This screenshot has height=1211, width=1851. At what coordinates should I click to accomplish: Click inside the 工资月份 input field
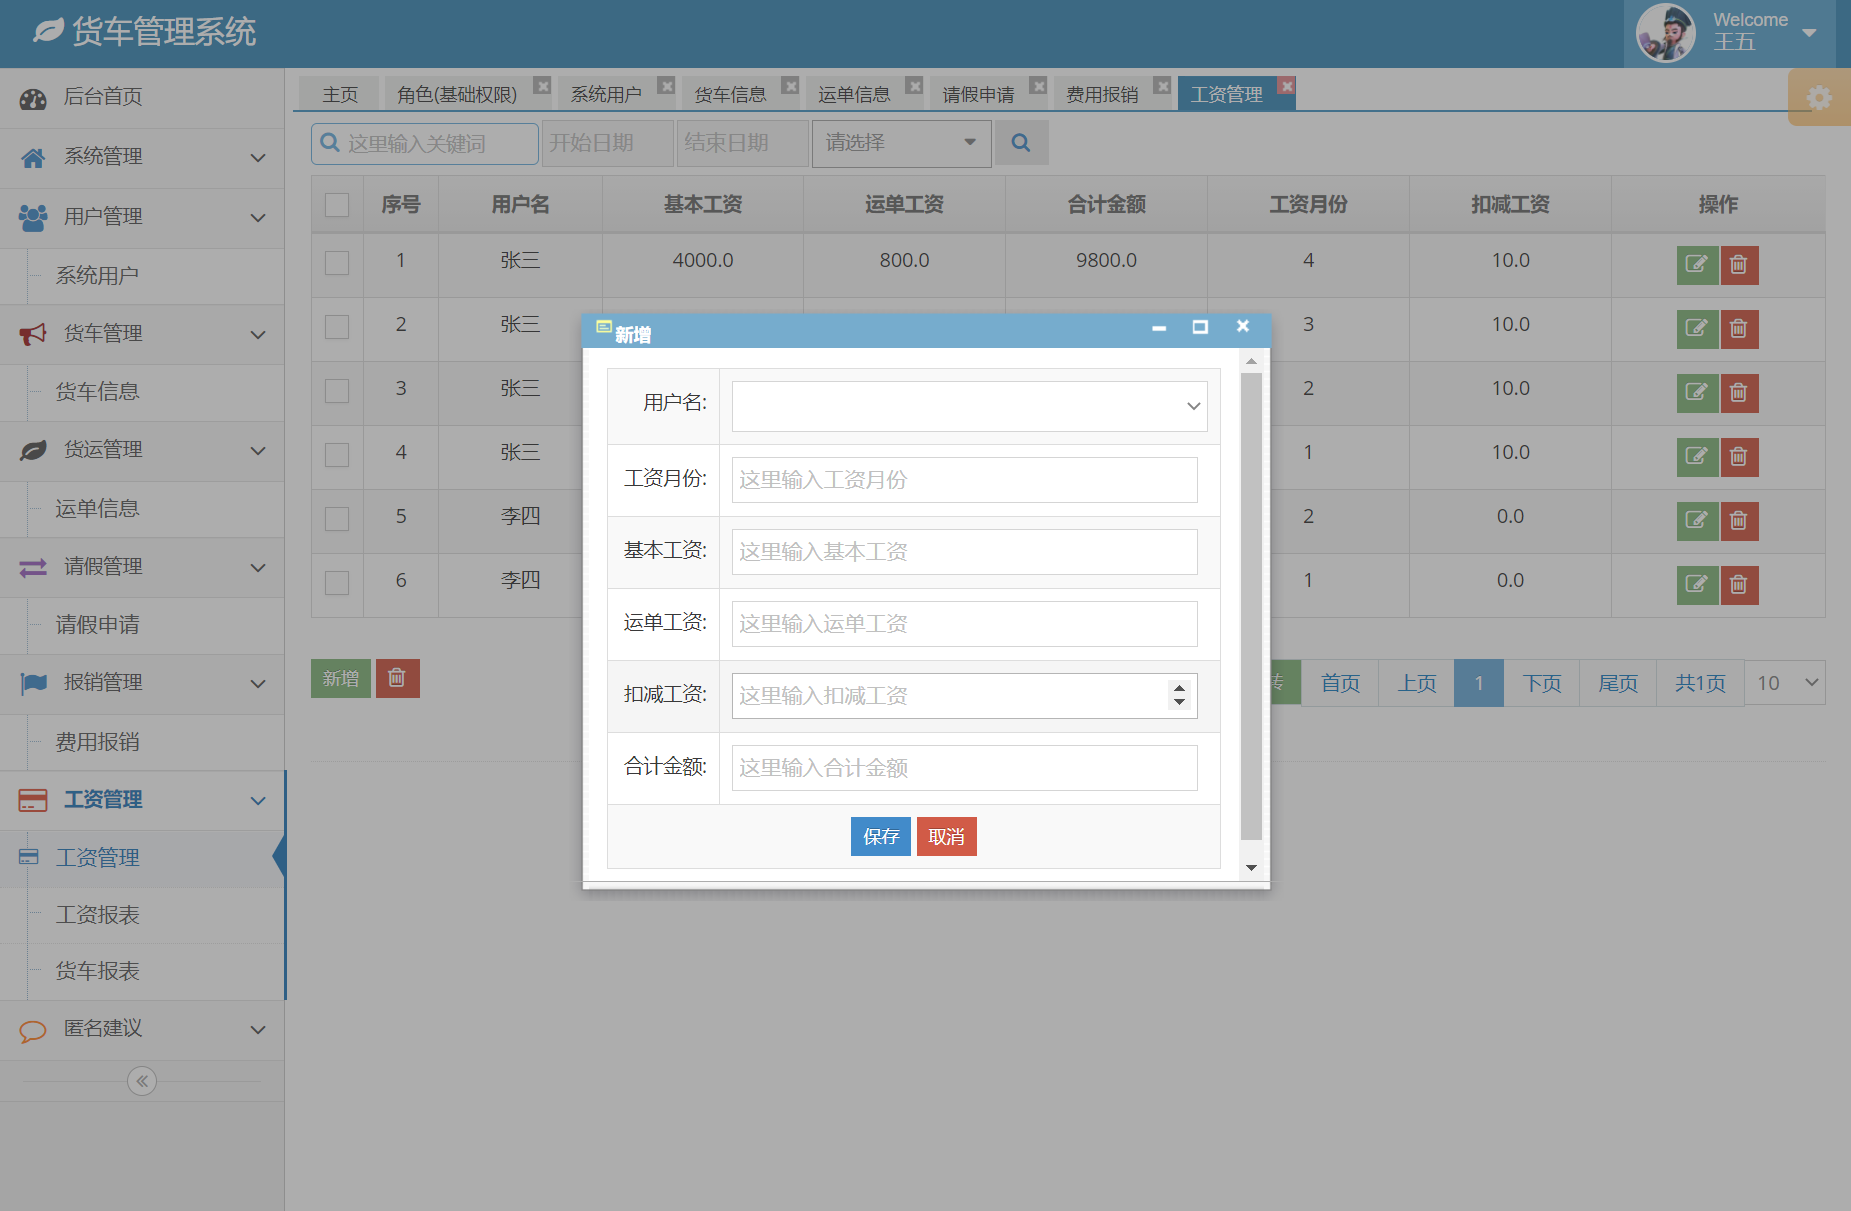(x=962, y=480)
